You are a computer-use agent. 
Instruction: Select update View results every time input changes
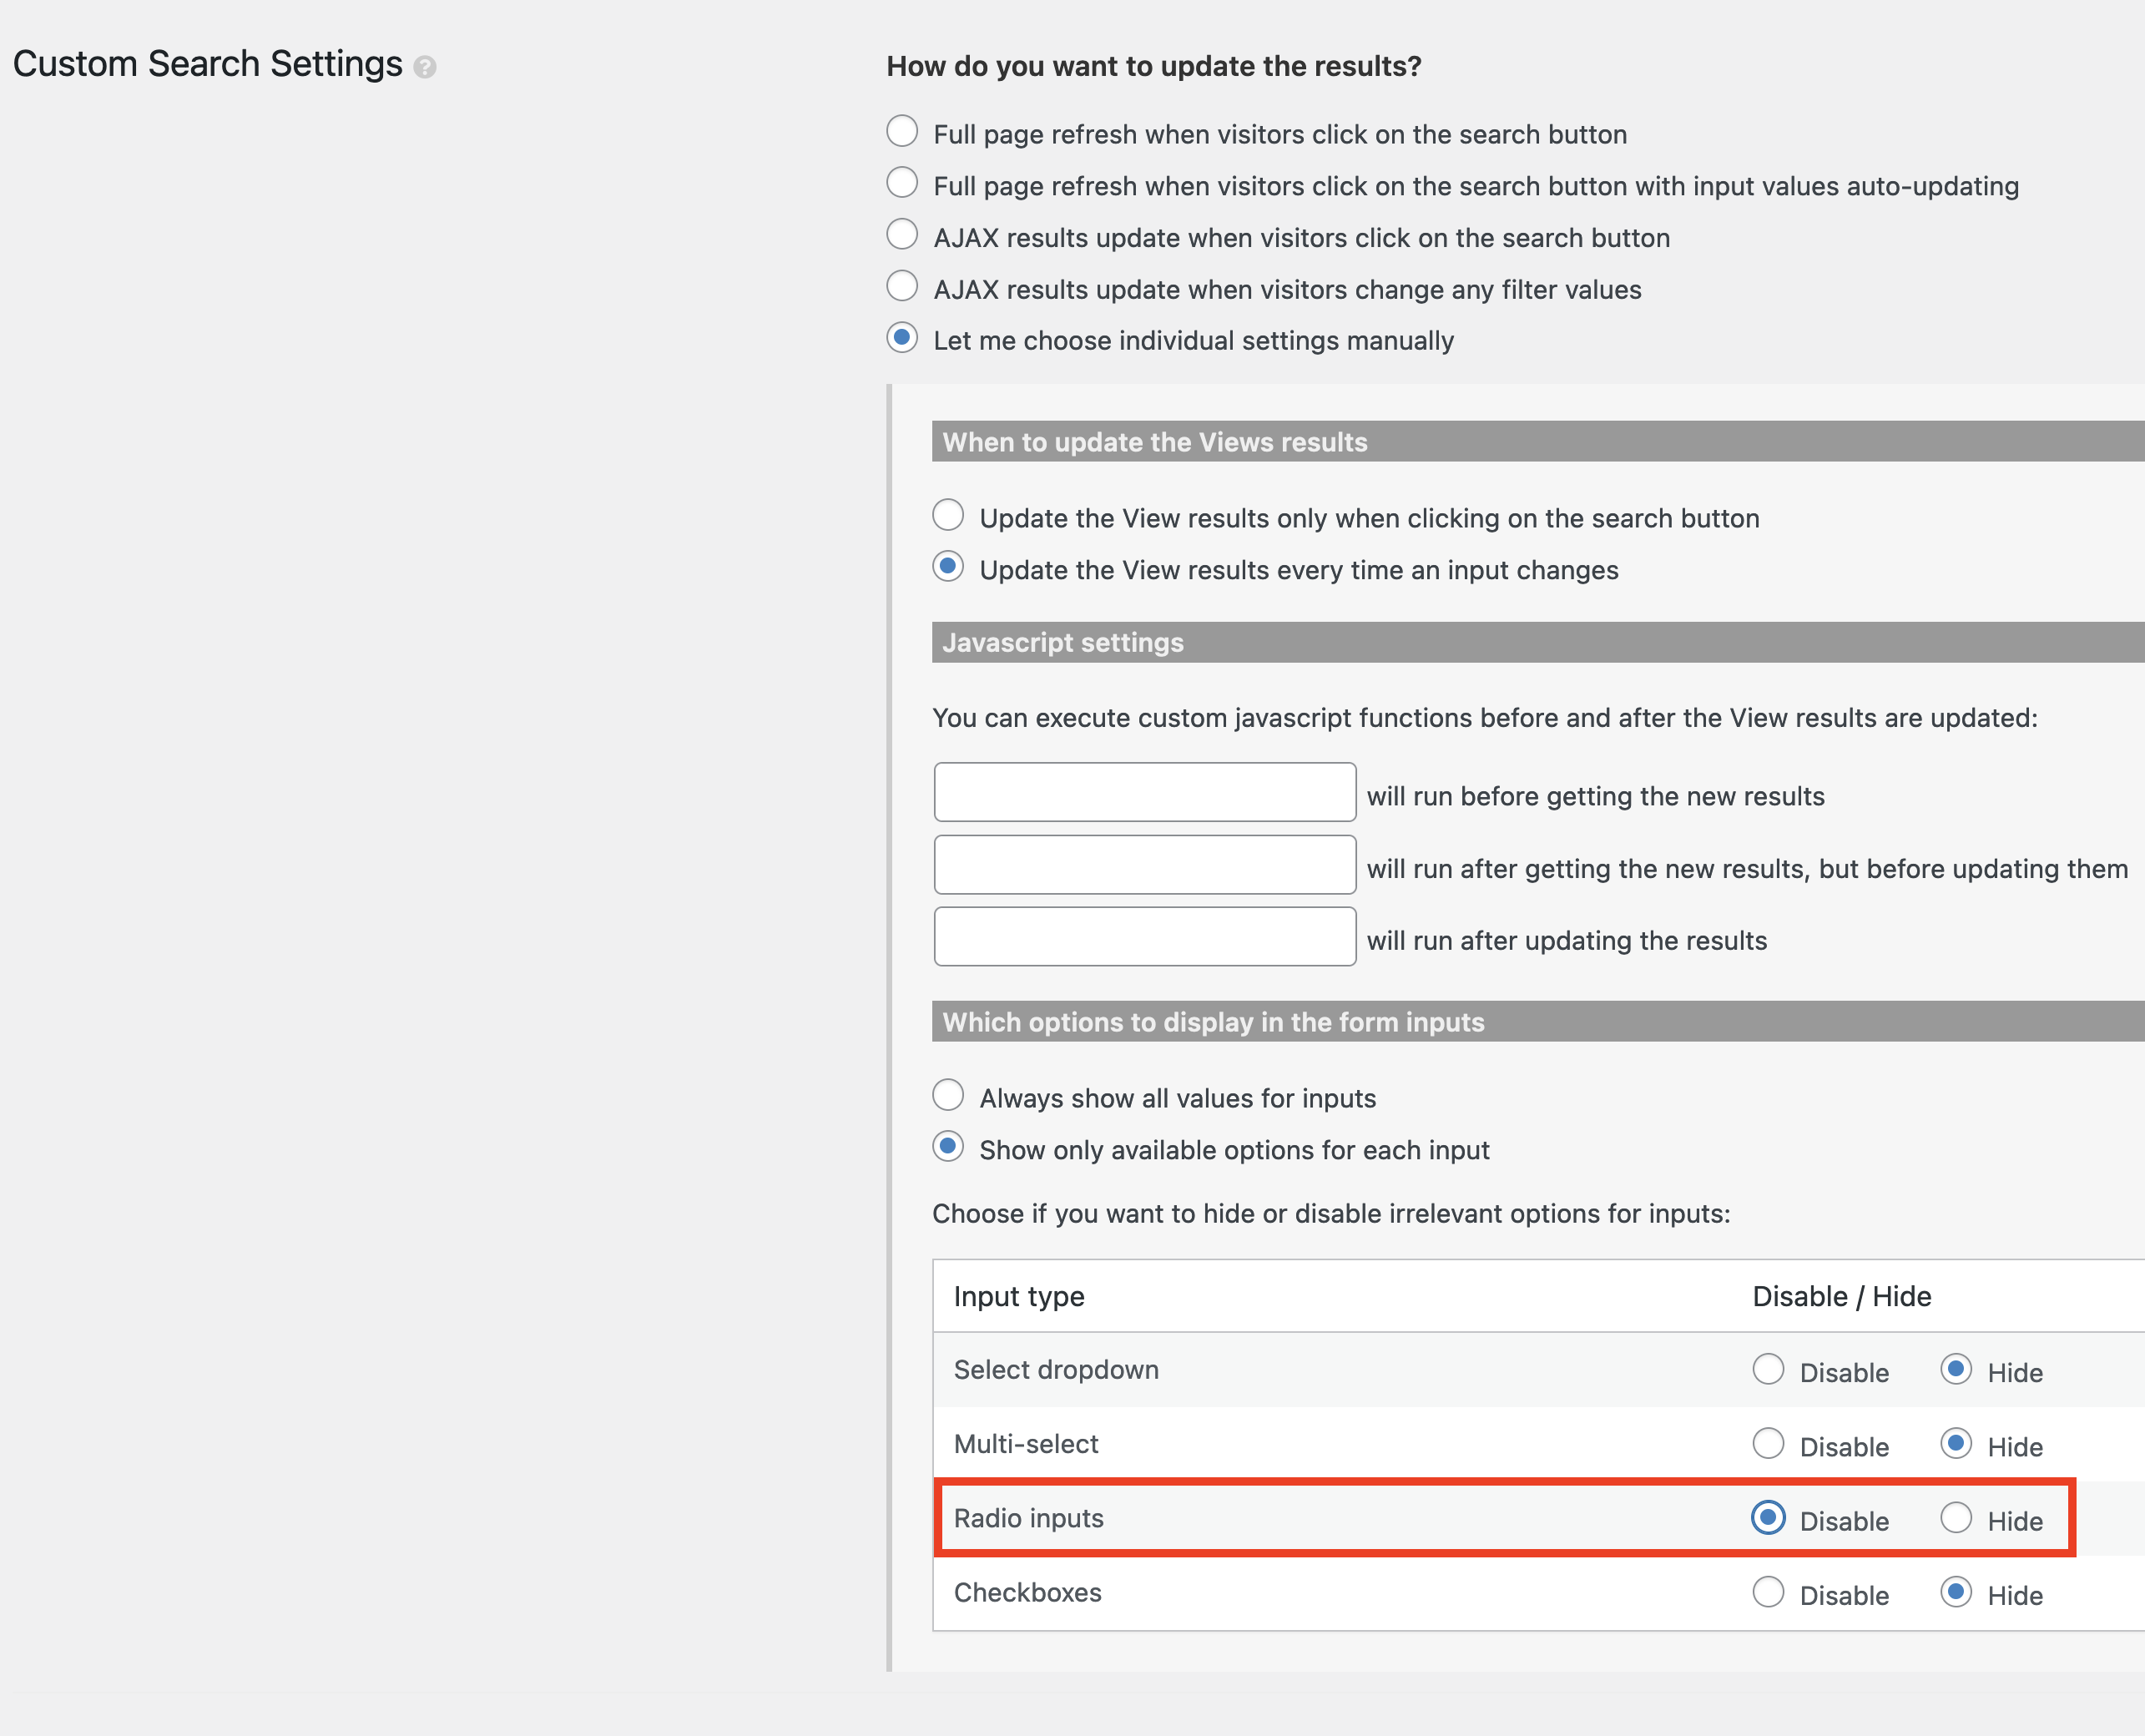coord(948,567)
